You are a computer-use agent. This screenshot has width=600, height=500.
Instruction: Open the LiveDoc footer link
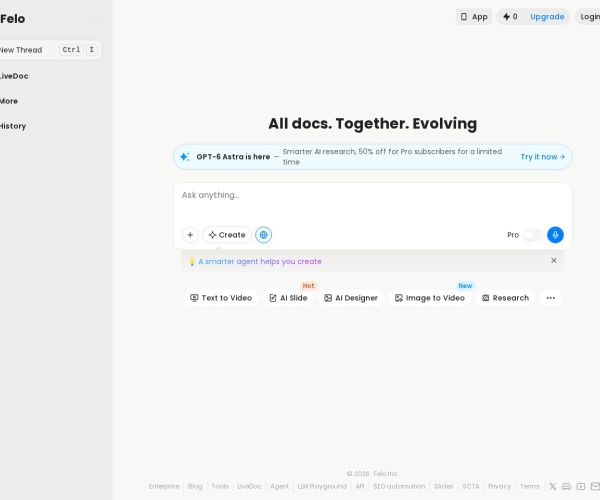click(x=249, y=486)
